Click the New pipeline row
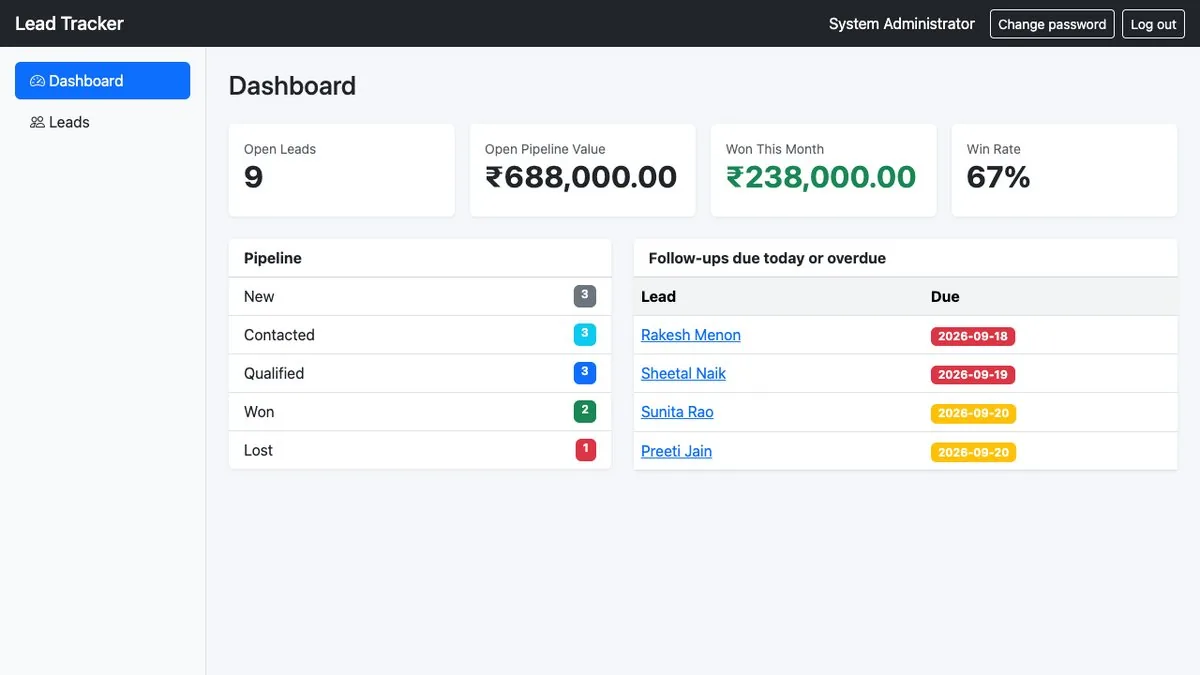Viewport: 1200px width, 675px height. [x=420, y=296]
